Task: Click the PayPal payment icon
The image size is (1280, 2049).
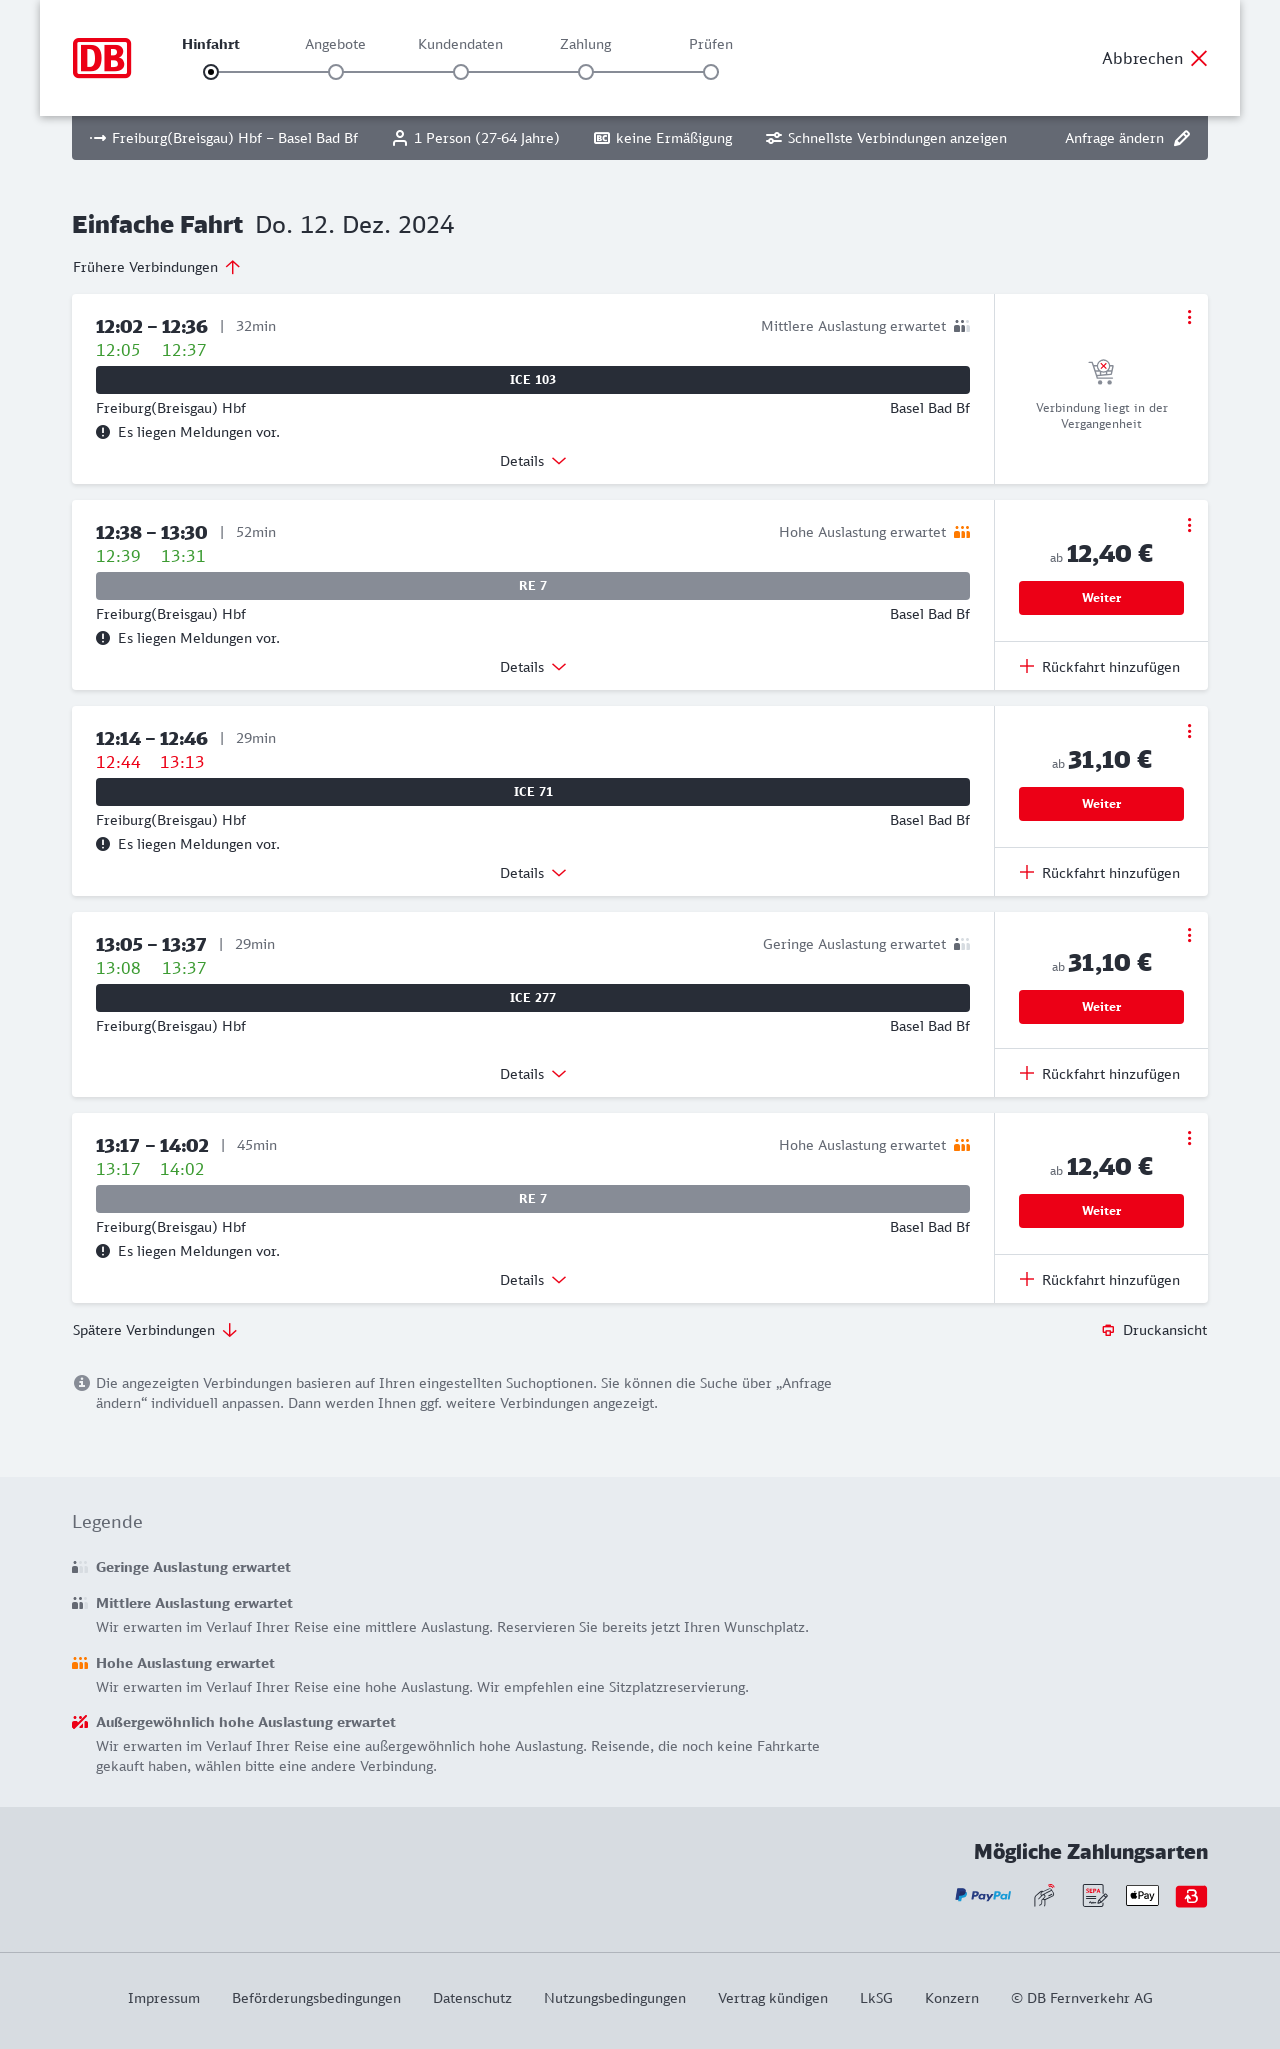Action: tap(983, 1895)
